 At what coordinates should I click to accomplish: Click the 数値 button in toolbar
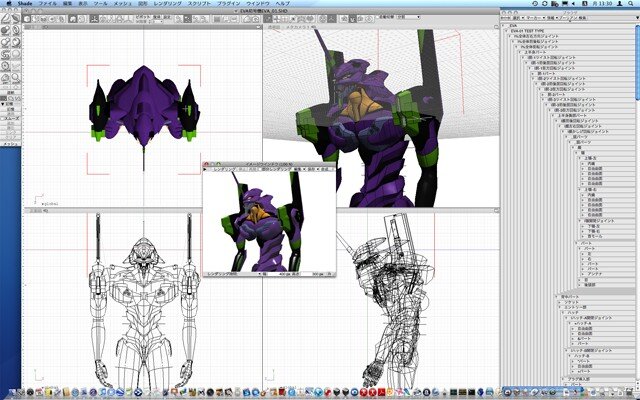click(x=157, y=17)
